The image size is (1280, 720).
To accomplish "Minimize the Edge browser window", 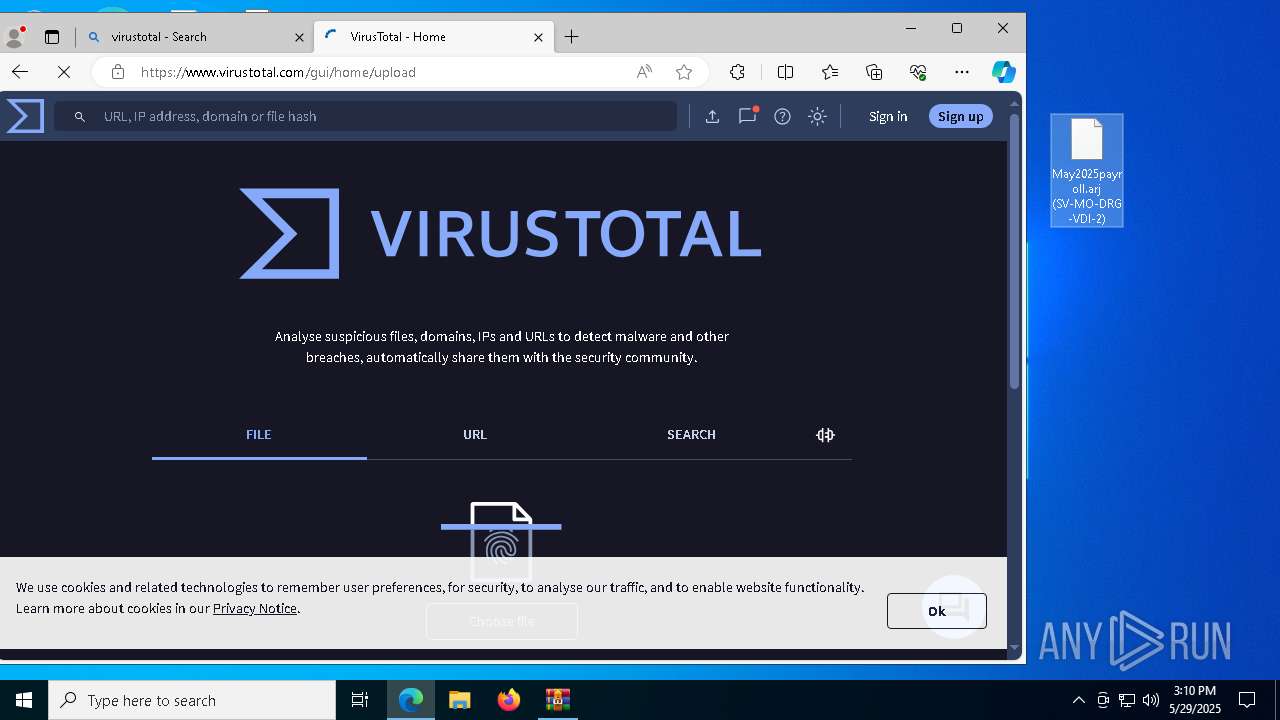I will 911,28.
